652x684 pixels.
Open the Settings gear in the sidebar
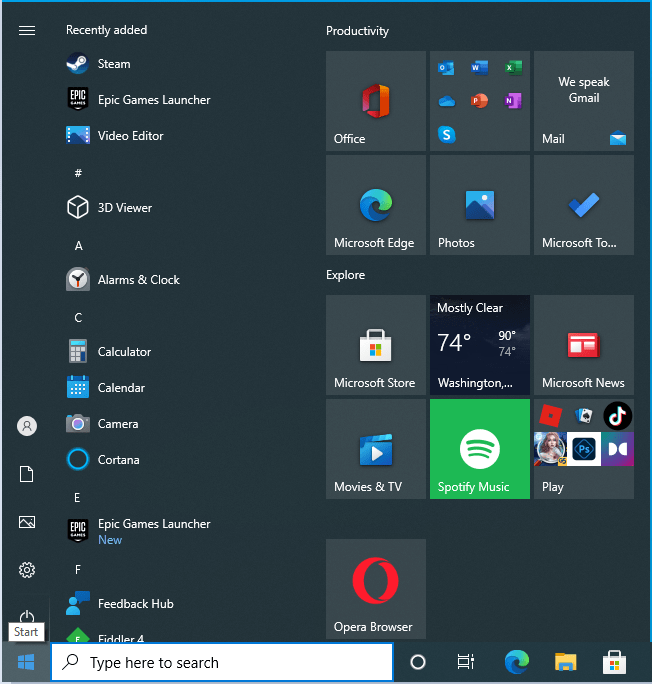[x=27, y=570]
